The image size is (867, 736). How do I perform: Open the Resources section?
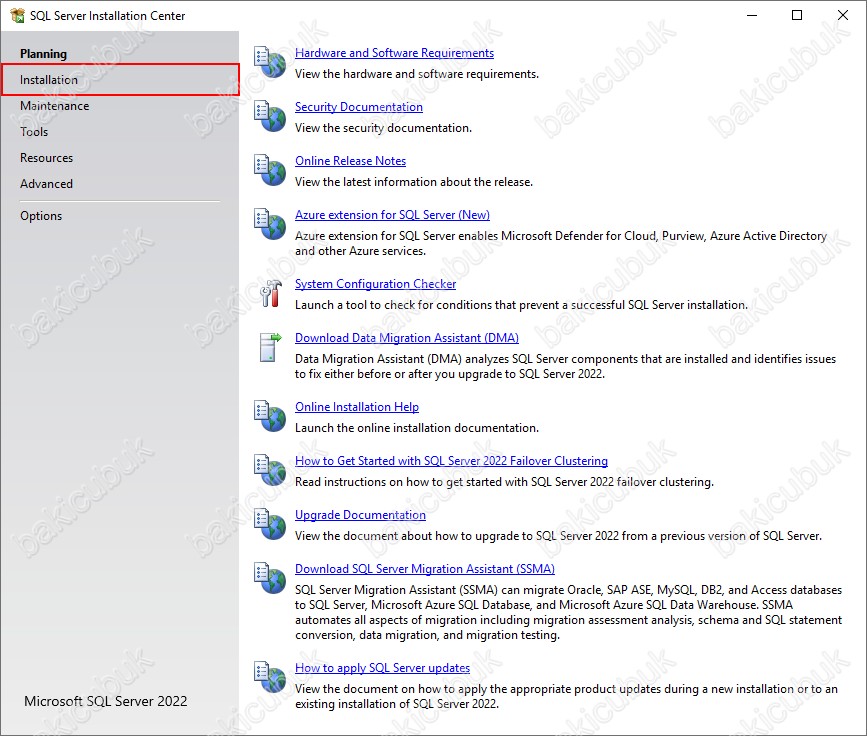pos(46,158)
